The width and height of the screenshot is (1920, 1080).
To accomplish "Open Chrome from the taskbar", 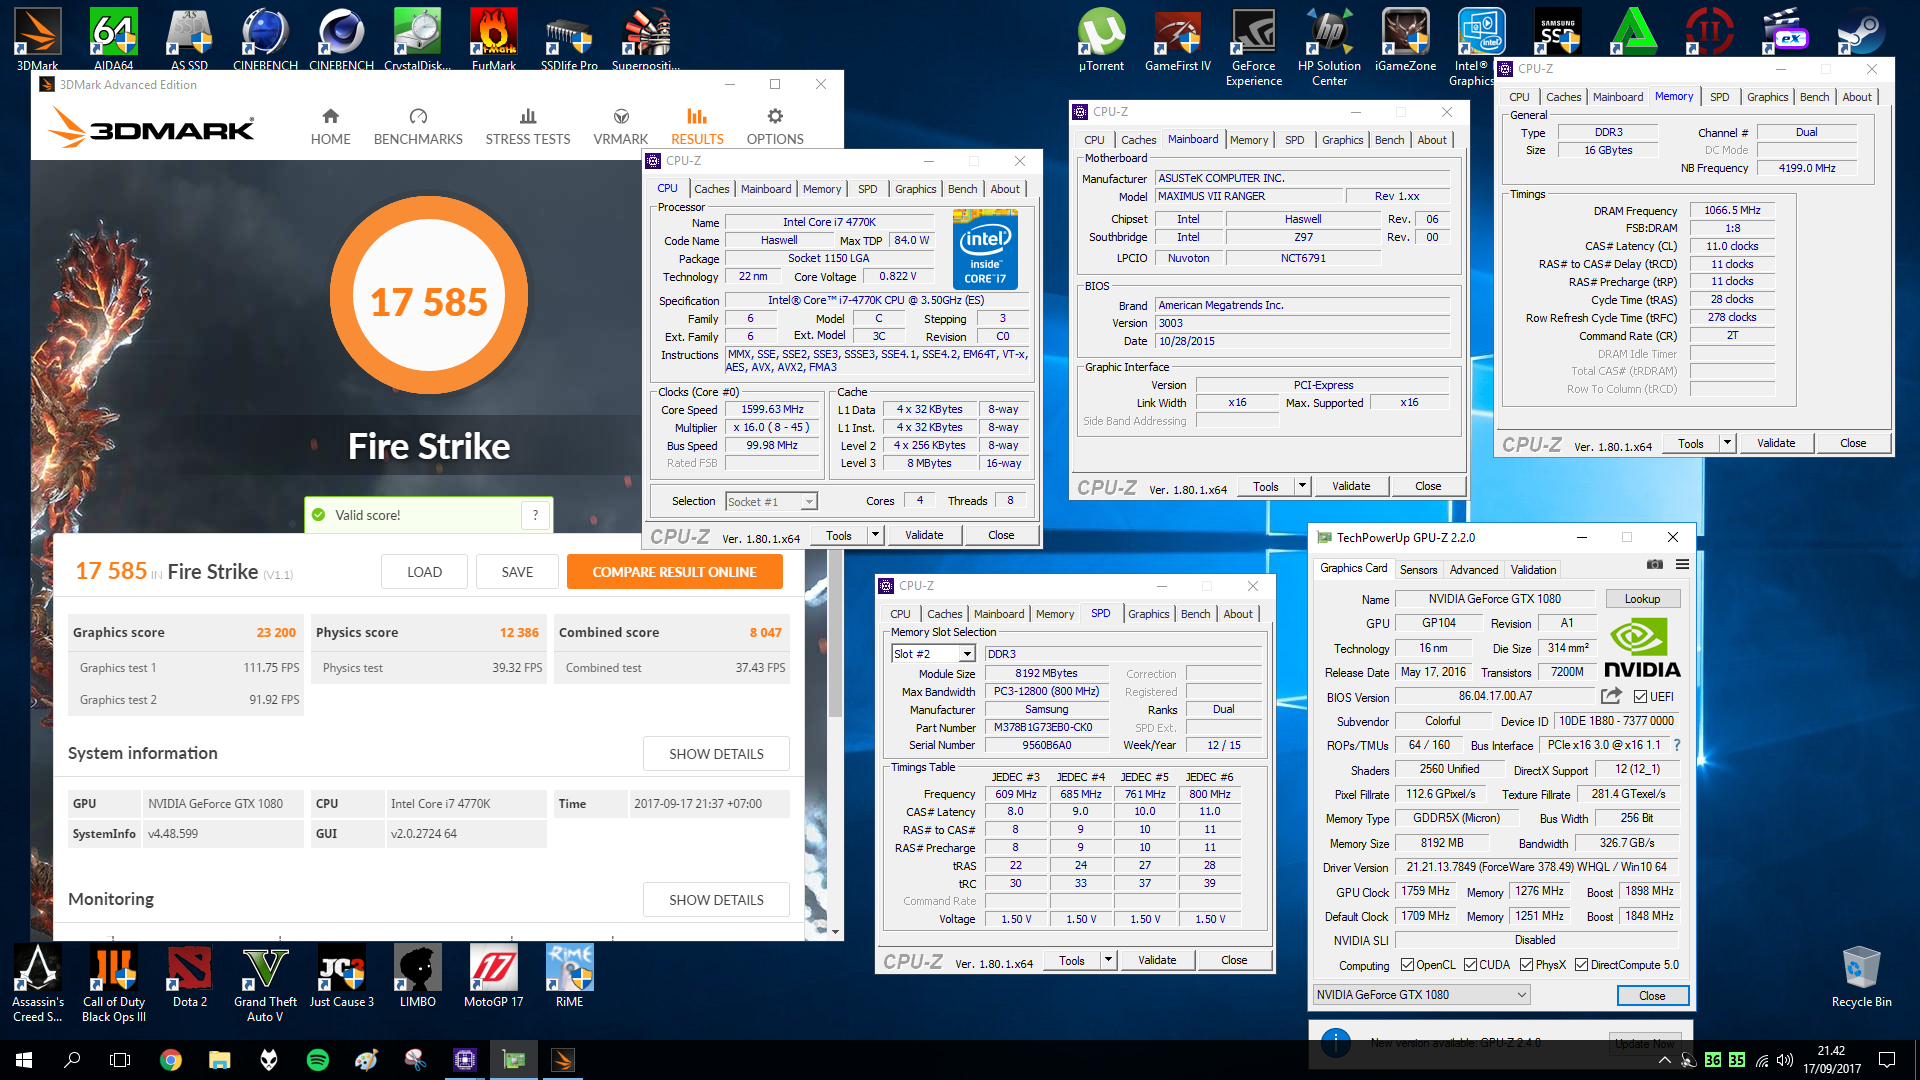I will point(171,1060).
